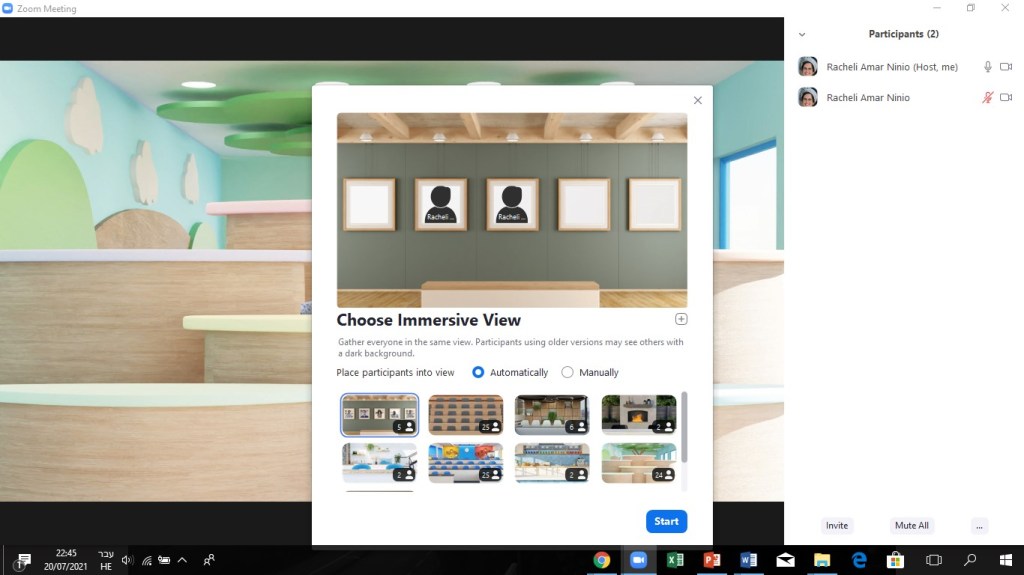Open Excel from the taskbar
The height and width of the screenshot is (575, 1024).
(675, 560)
